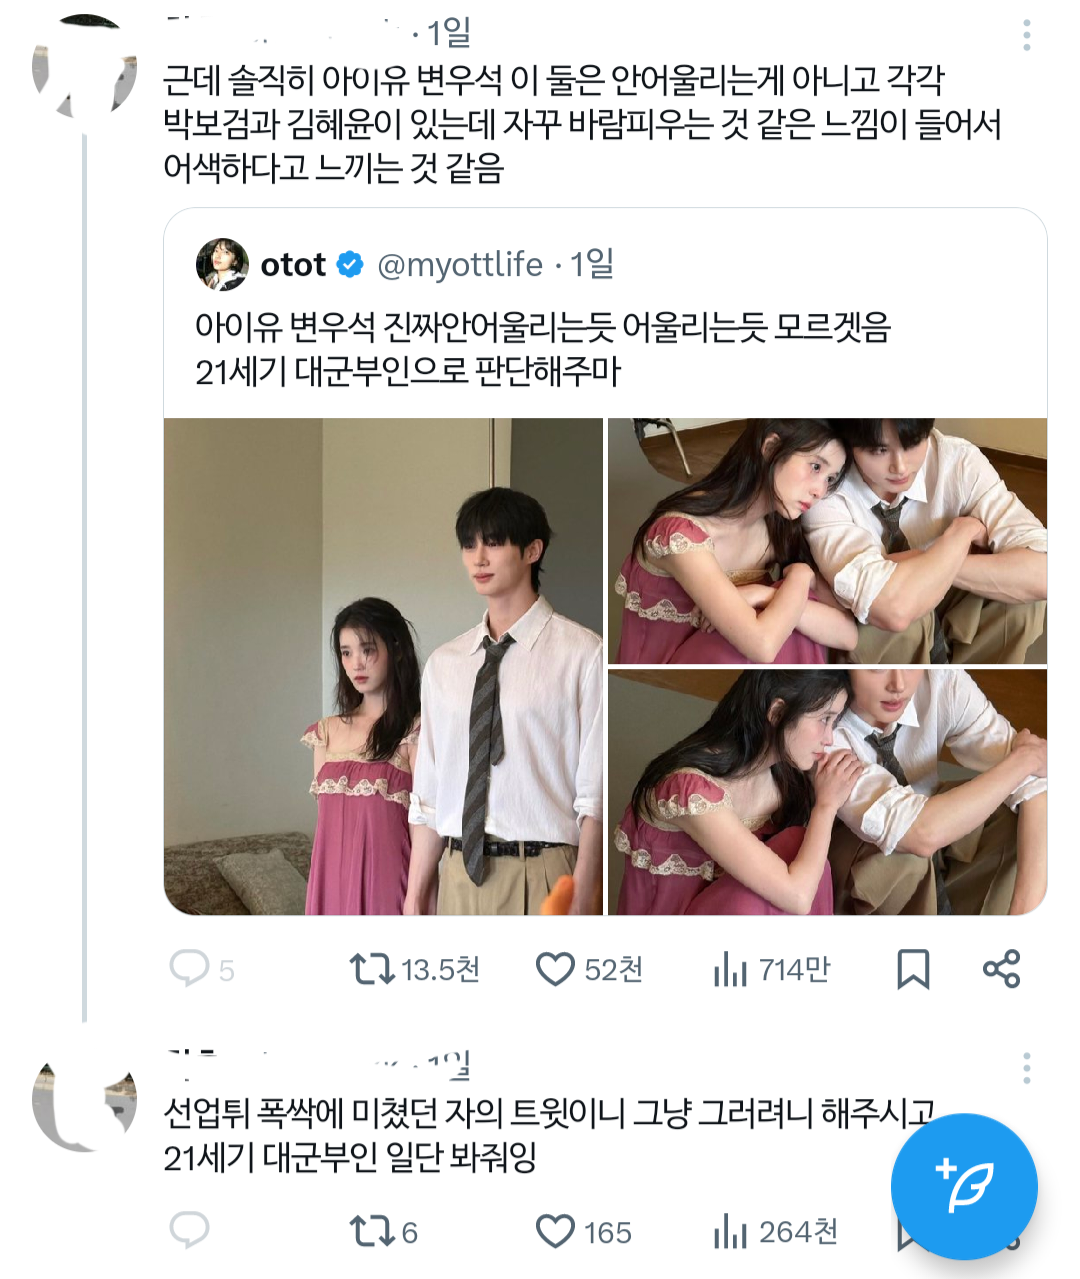The height and width of the screenshot is (1279, 1080).
Task: Bookmark the first tweet
Action: coord(912,968)
